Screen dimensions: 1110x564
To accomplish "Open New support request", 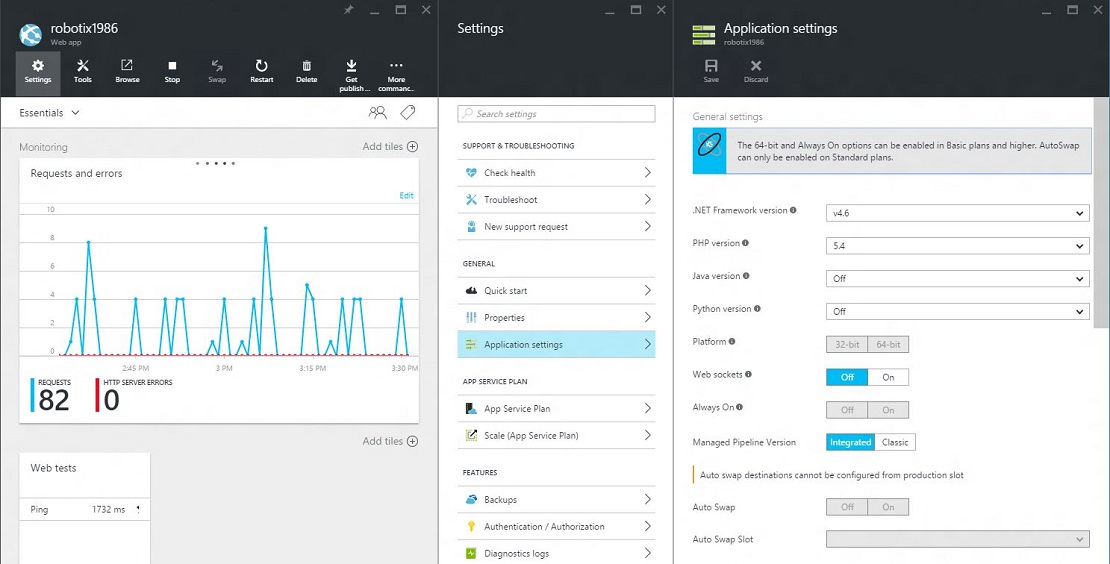I will (x=556, y=226).
